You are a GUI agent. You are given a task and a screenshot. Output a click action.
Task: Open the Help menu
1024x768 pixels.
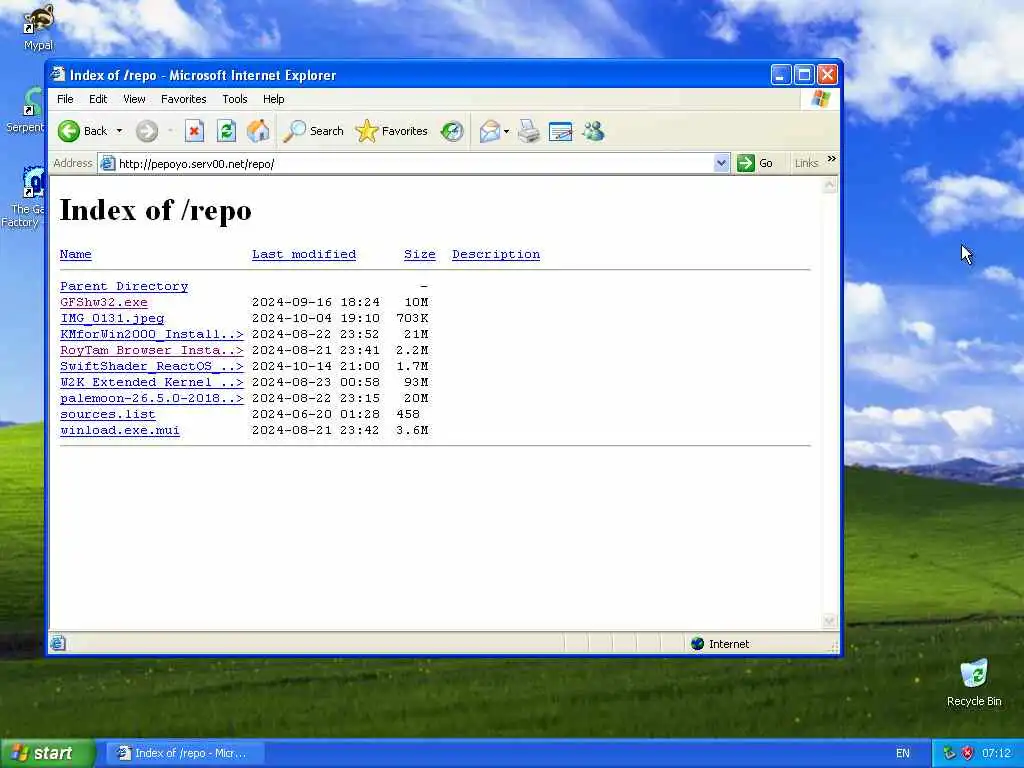point(274,99)
